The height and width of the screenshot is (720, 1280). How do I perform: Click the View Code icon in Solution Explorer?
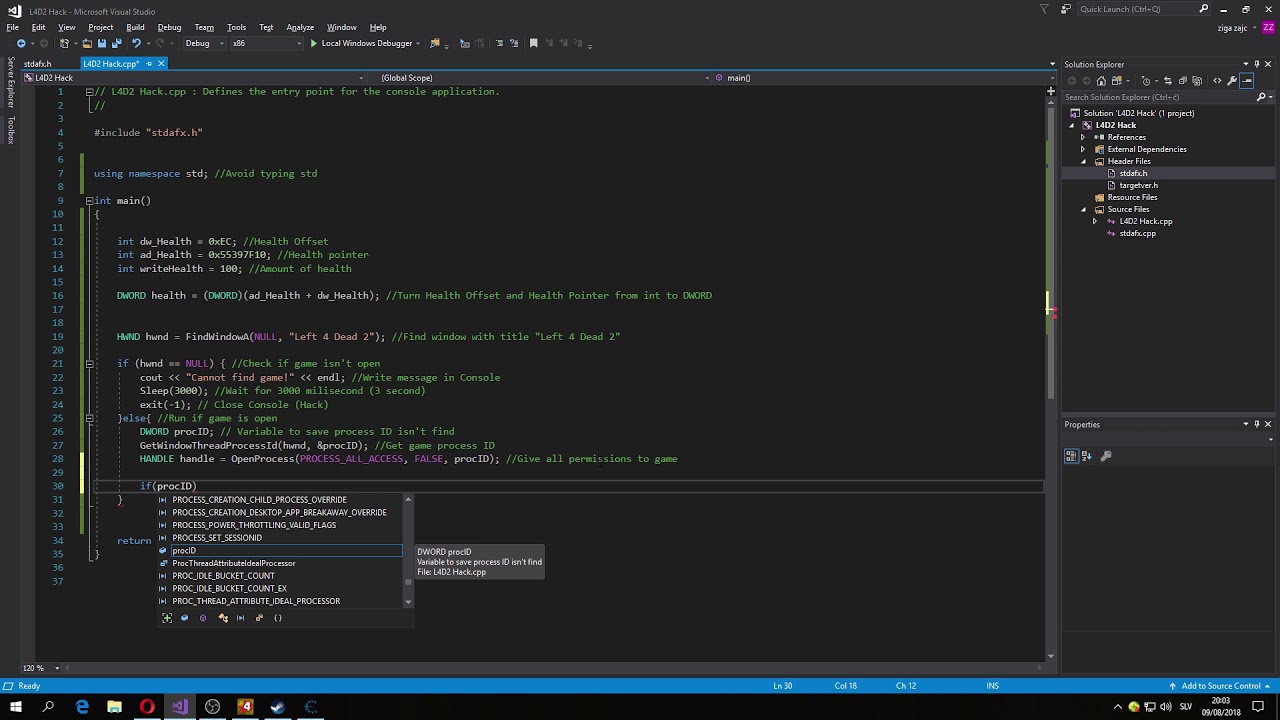[1217, 81]
